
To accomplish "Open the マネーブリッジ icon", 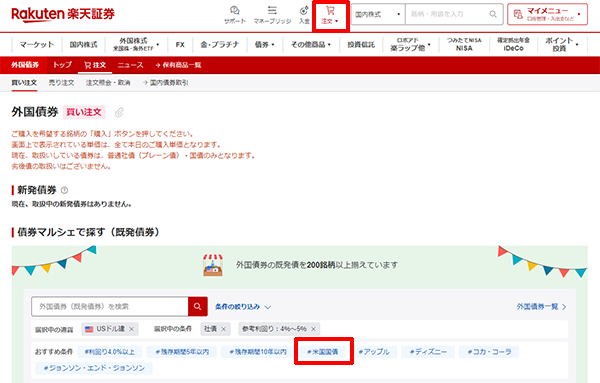I will click(272, 15).
